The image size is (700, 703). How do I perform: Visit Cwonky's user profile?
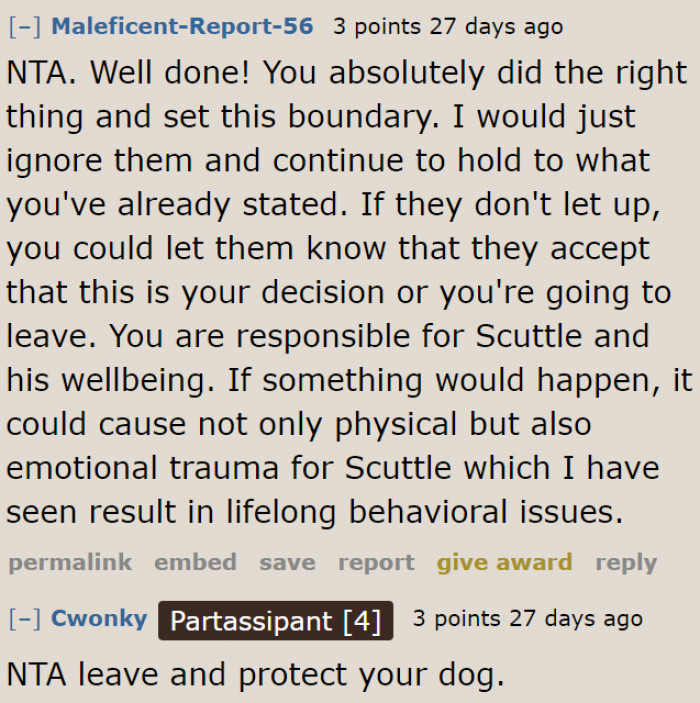(x=99, y=619)
